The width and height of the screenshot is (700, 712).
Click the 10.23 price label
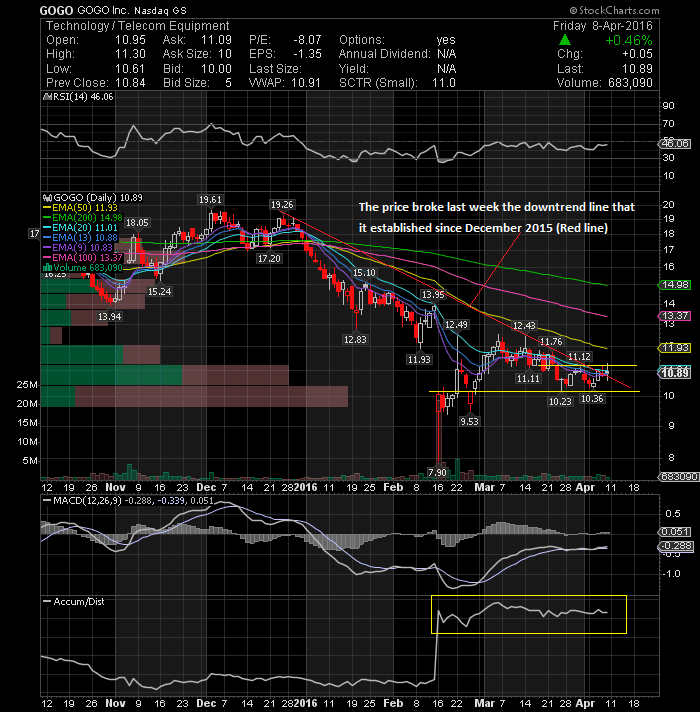560,401
